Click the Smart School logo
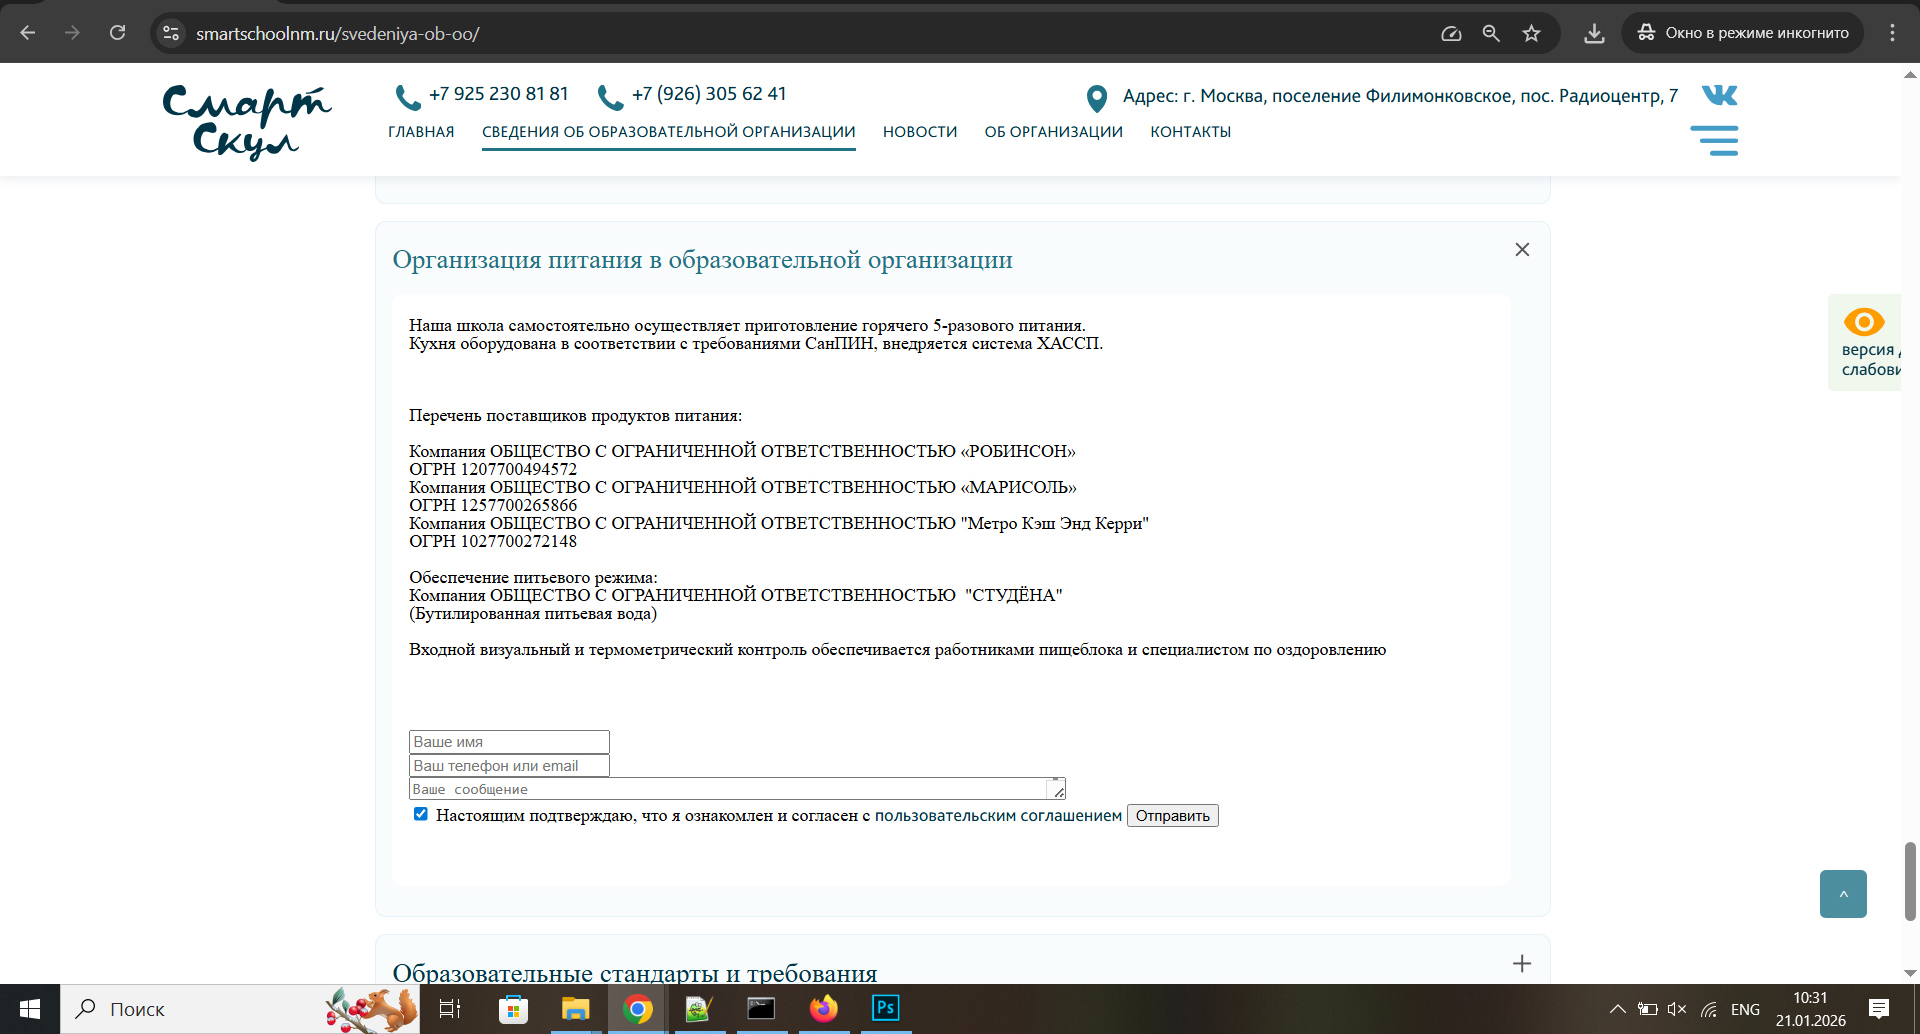 point(246,122)
